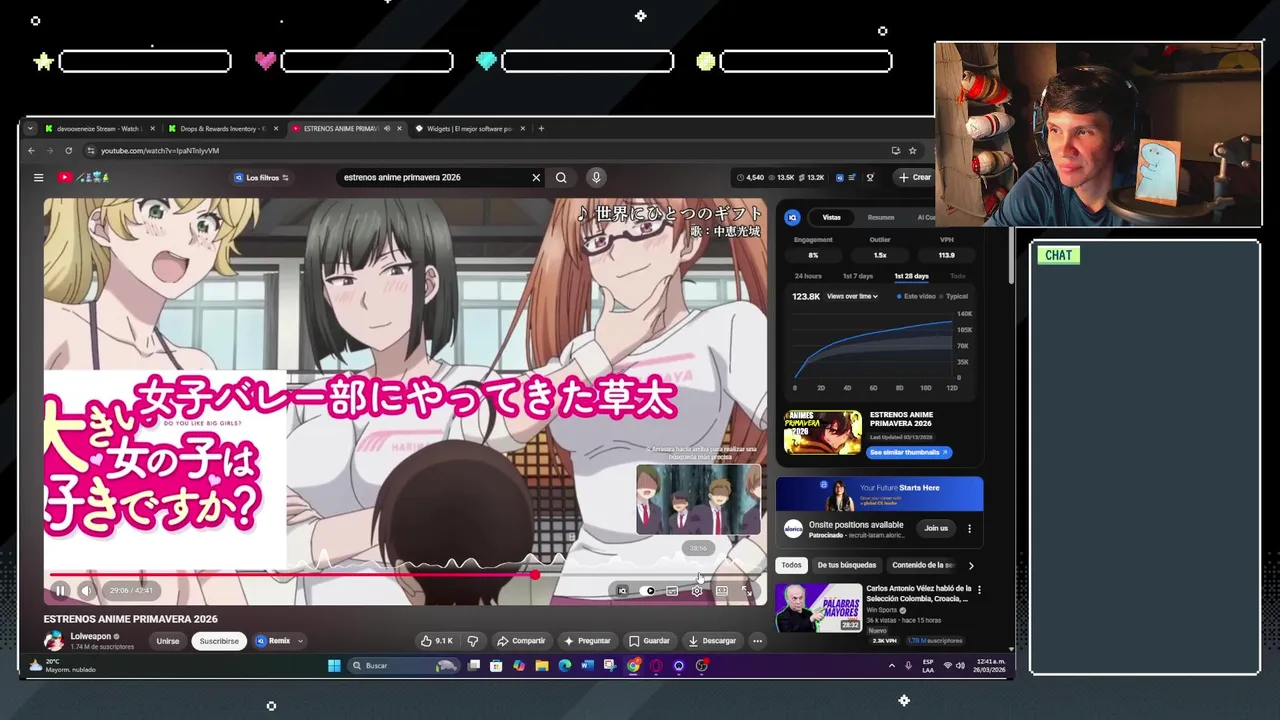
Task: Open the Windows Start menu
Action: 334,666
